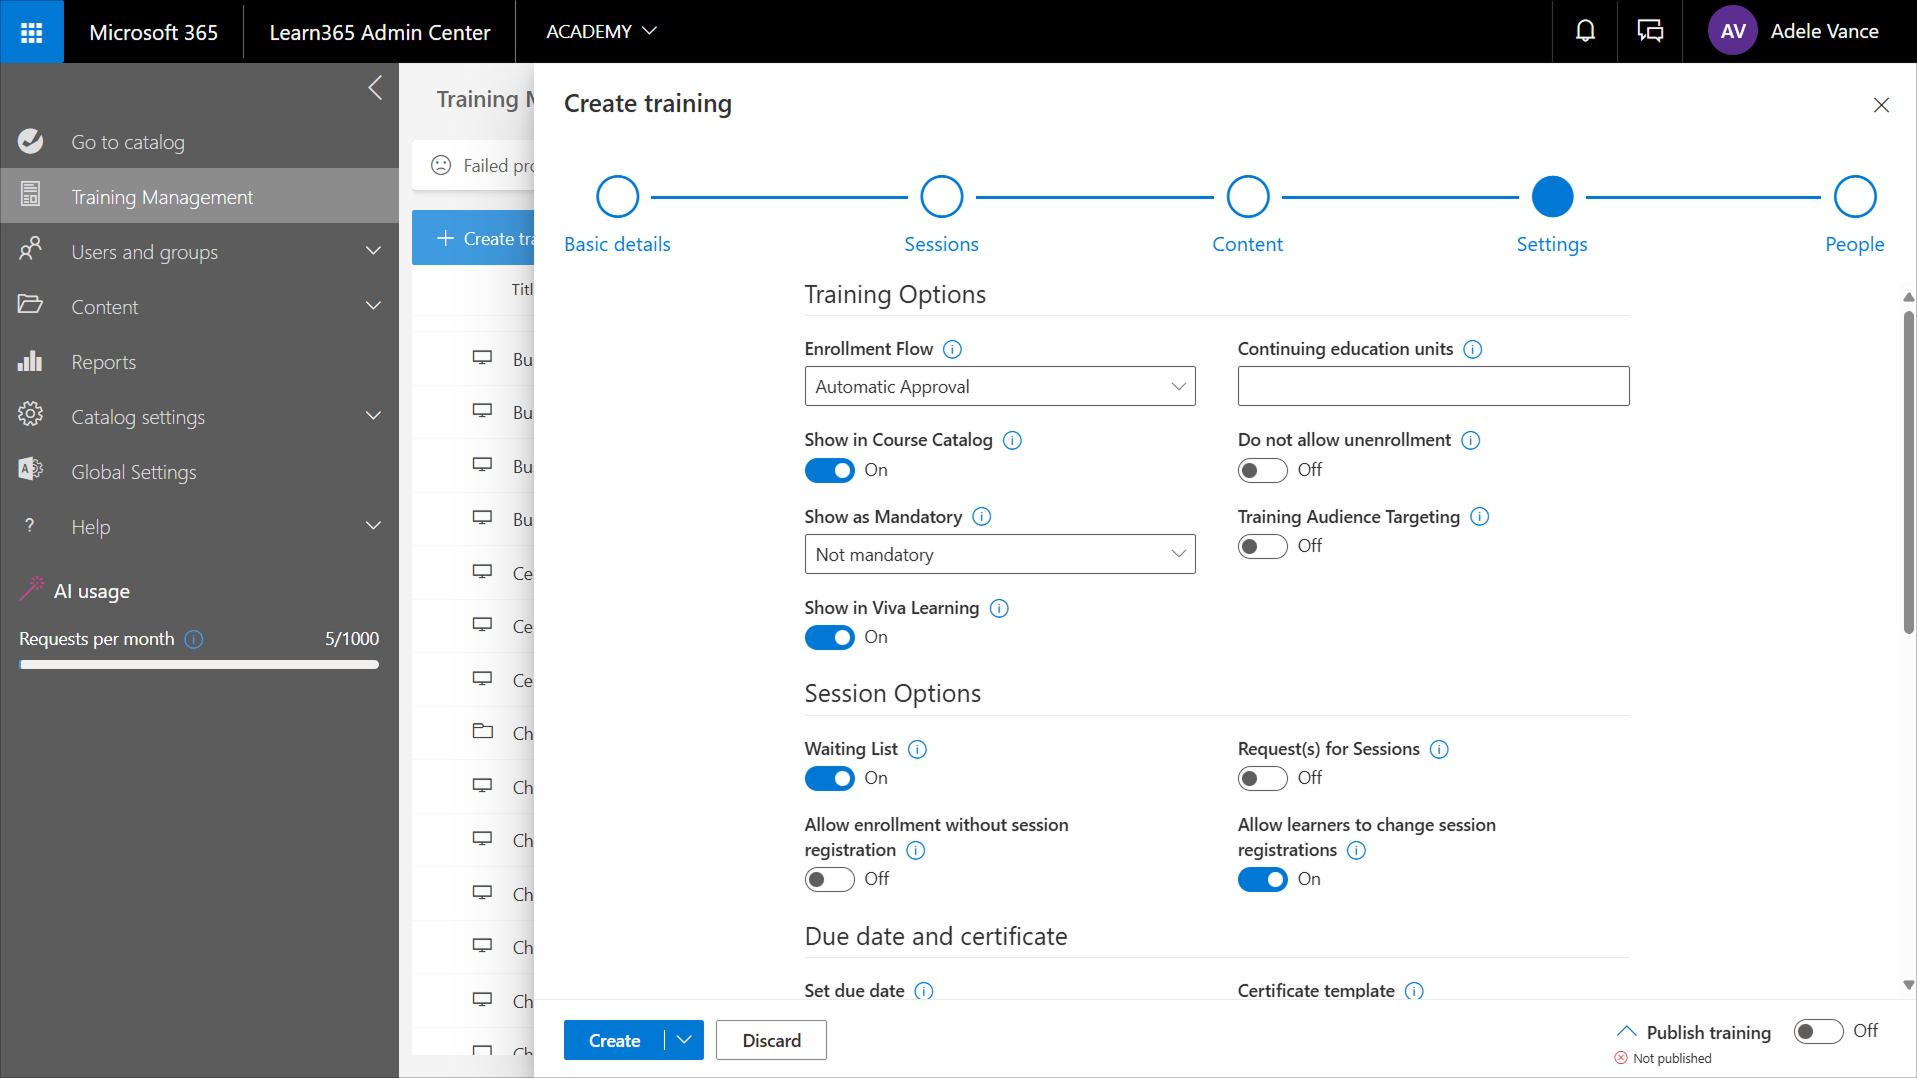The width and height of the screenshot is (1917, 1078).
Task: Collapse the left navigation sidebar
Action: (x=375, y=88)
